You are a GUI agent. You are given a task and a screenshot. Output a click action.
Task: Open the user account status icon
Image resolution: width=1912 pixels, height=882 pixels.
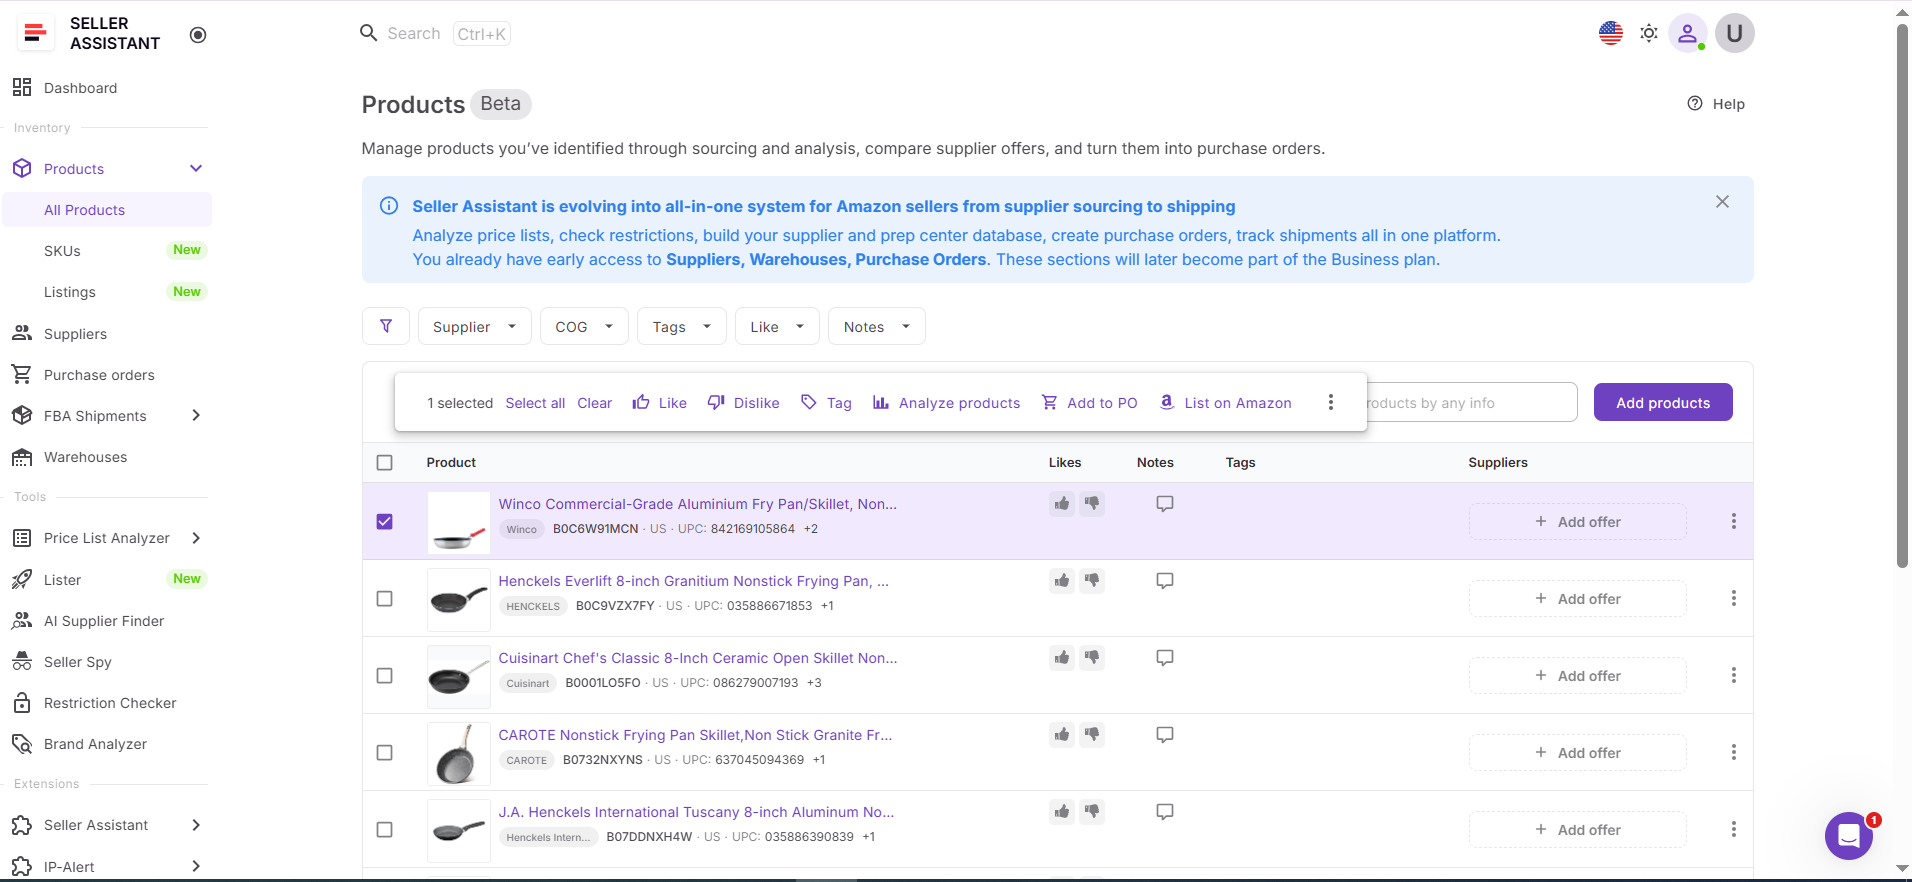click(1688, 33)
